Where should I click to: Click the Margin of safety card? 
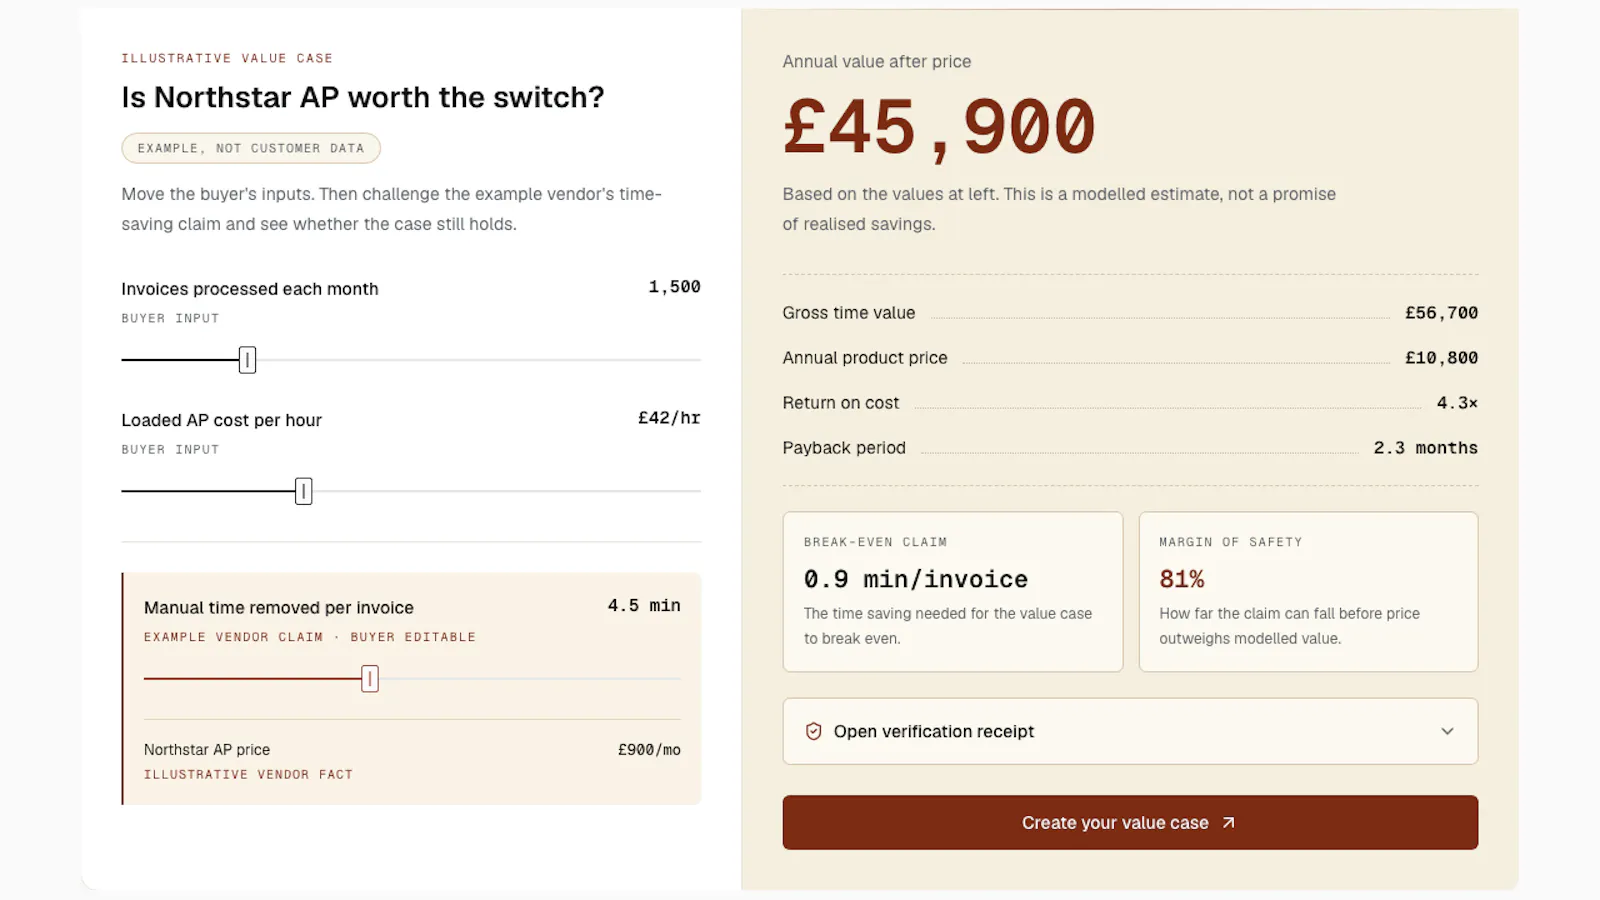point(1308,592)
